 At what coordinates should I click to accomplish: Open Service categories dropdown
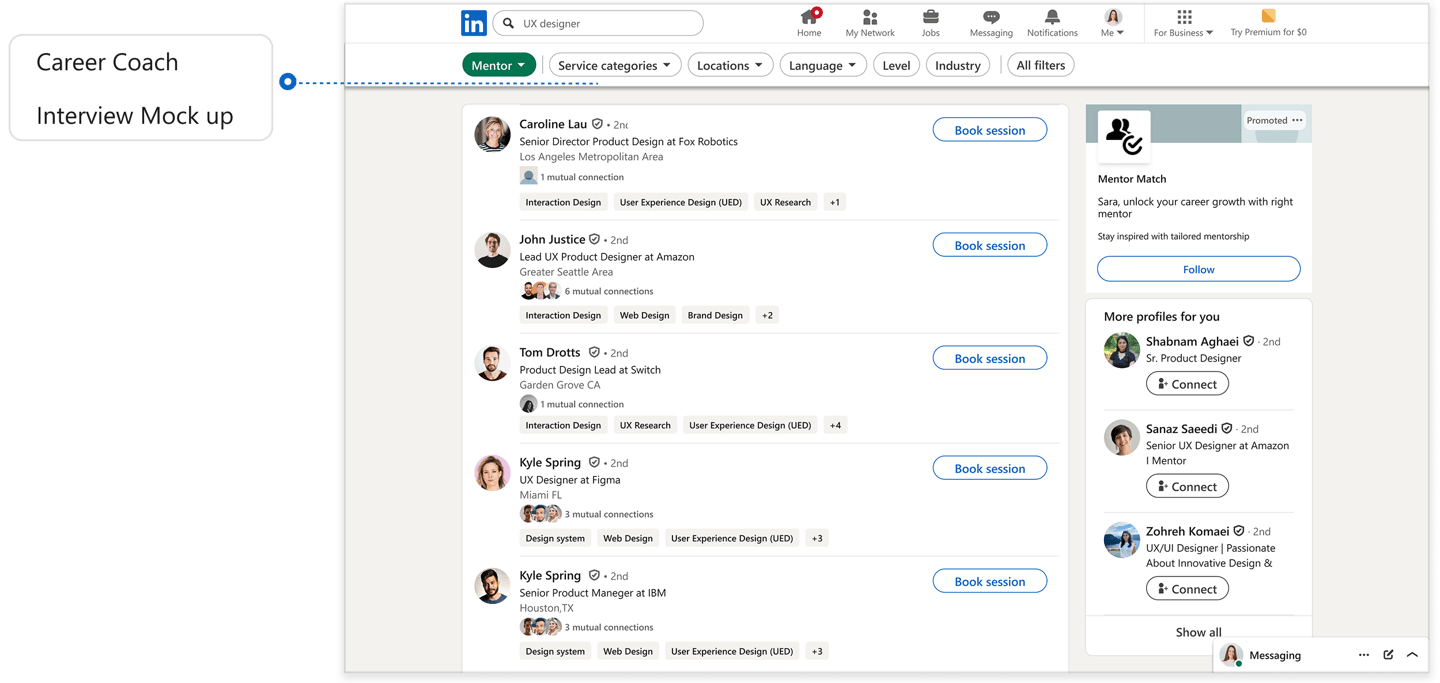pos(614,65)
